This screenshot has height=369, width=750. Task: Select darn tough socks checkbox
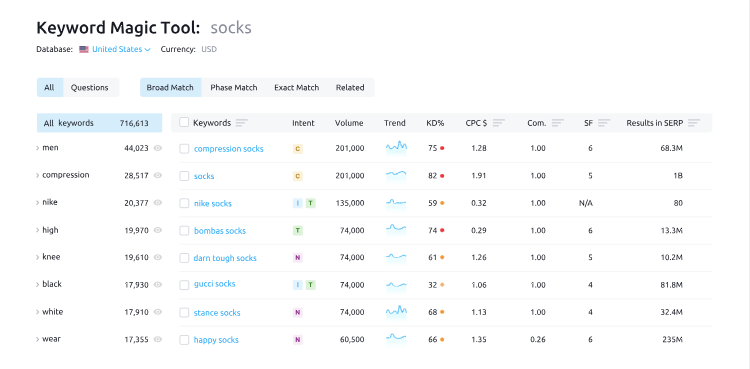[184, 258]
